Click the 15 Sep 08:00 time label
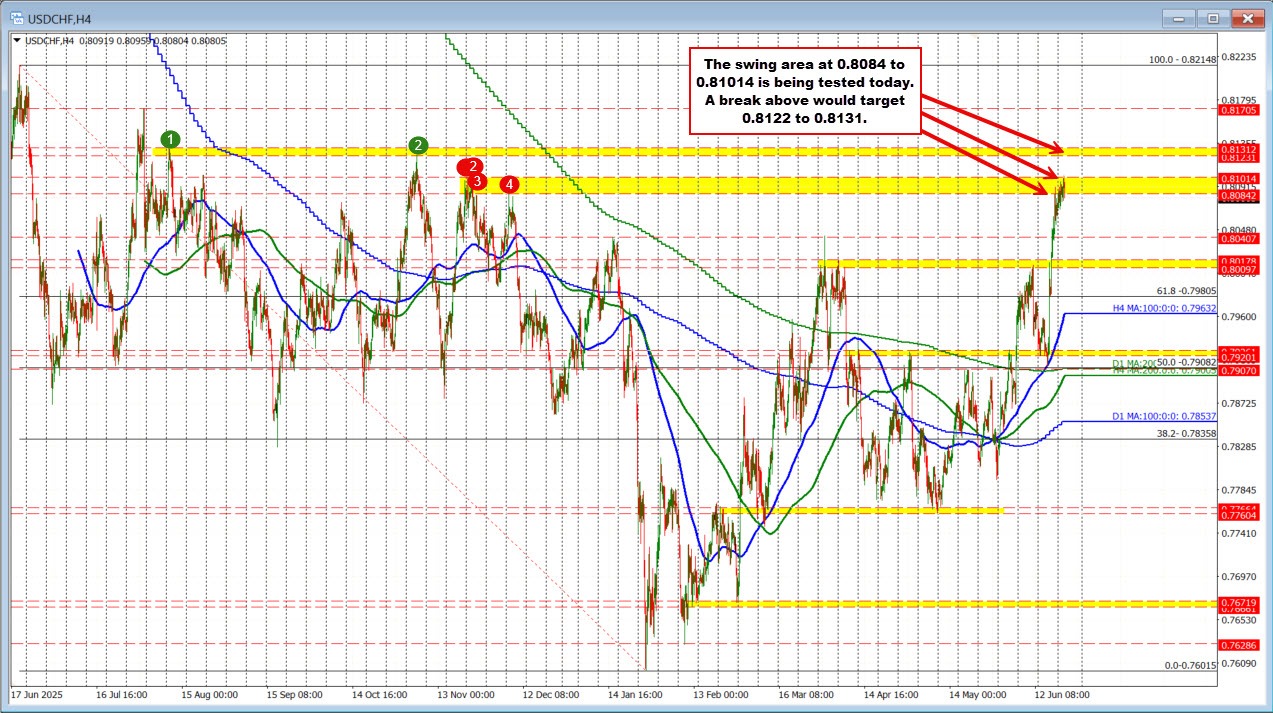Screen dimensions: 1273x713 click(x=294, y=693)
